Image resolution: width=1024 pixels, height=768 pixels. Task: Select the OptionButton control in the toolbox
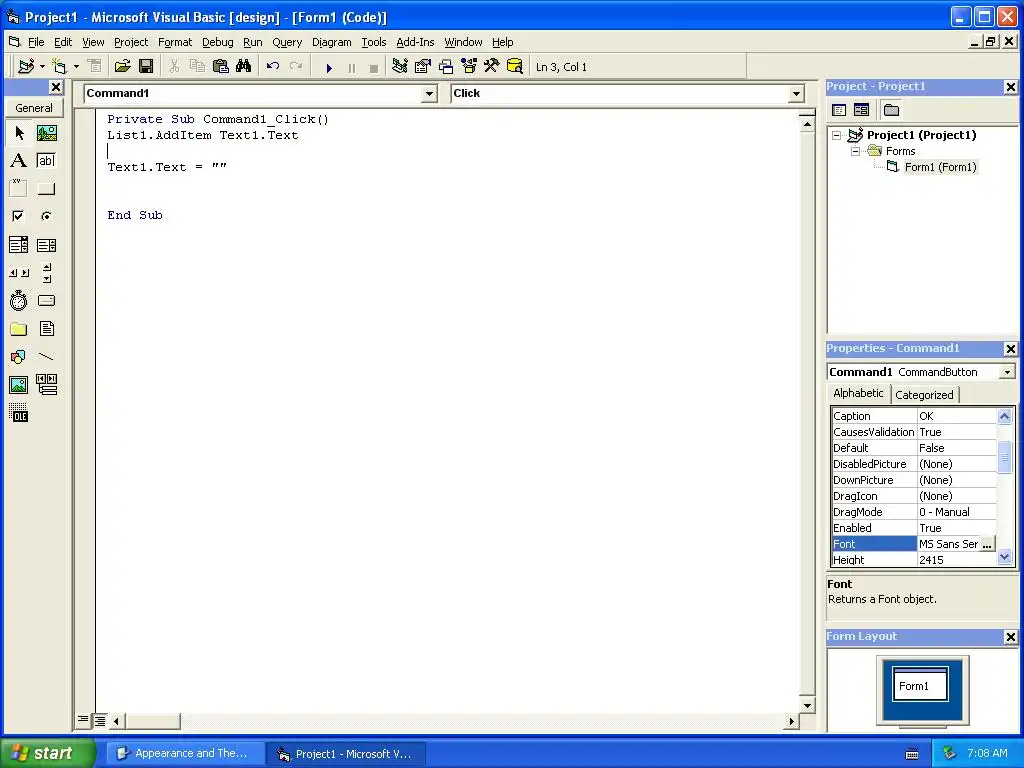pyautogui.click(x=46, y=216)
